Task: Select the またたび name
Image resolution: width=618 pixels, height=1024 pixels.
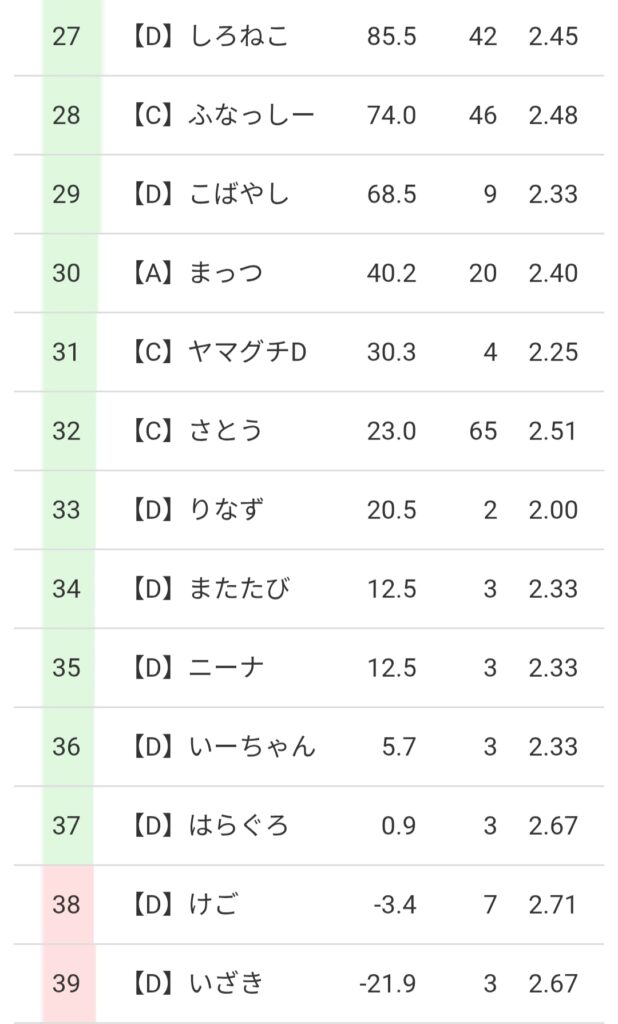Action: (238, 589)
